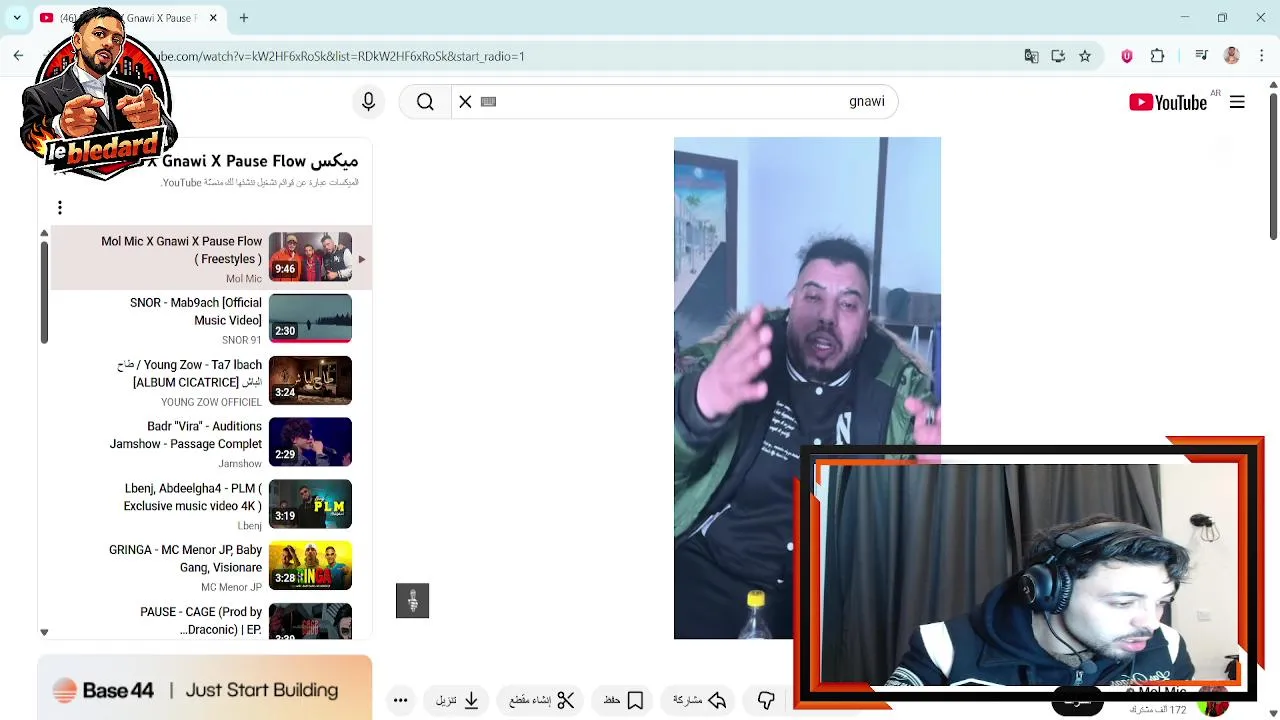
Task: Open the Base 44 Just Start Building ad
Action: (205, 689)
